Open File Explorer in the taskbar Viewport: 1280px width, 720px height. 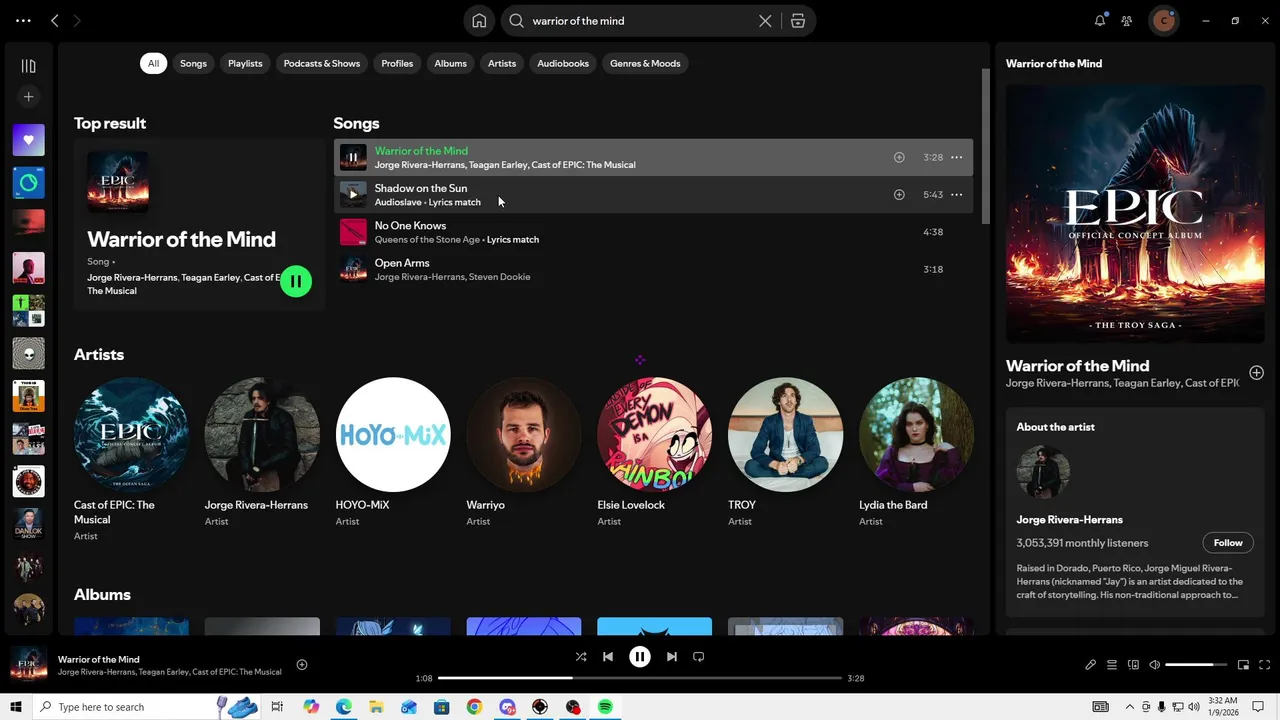click(376, 707)
